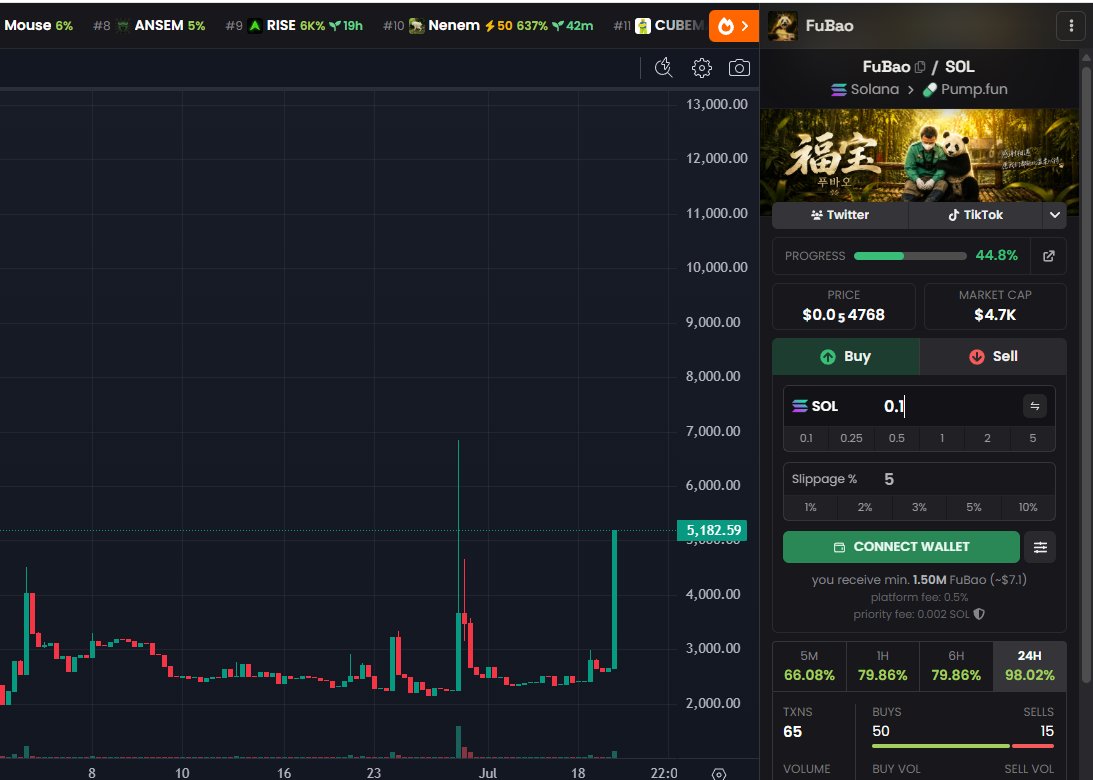The image size is (1093, 780).
Task: Open chart settings gear
Action: (702, 68)
